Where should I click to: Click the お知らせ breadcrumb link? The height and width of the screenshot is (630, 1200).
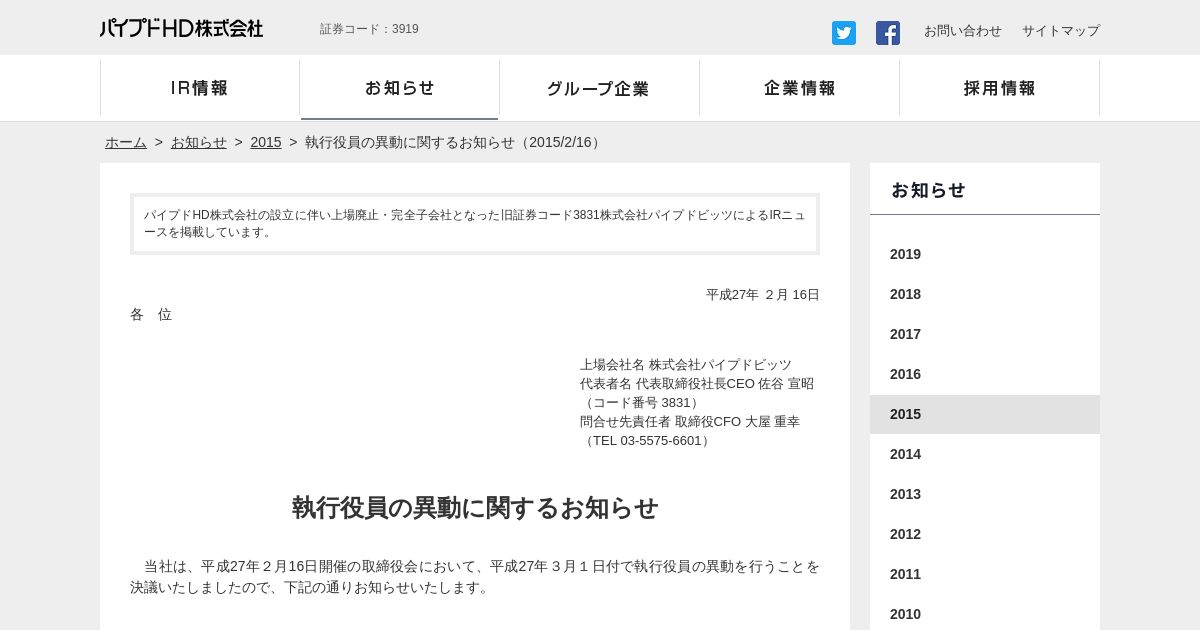point(199,142)
